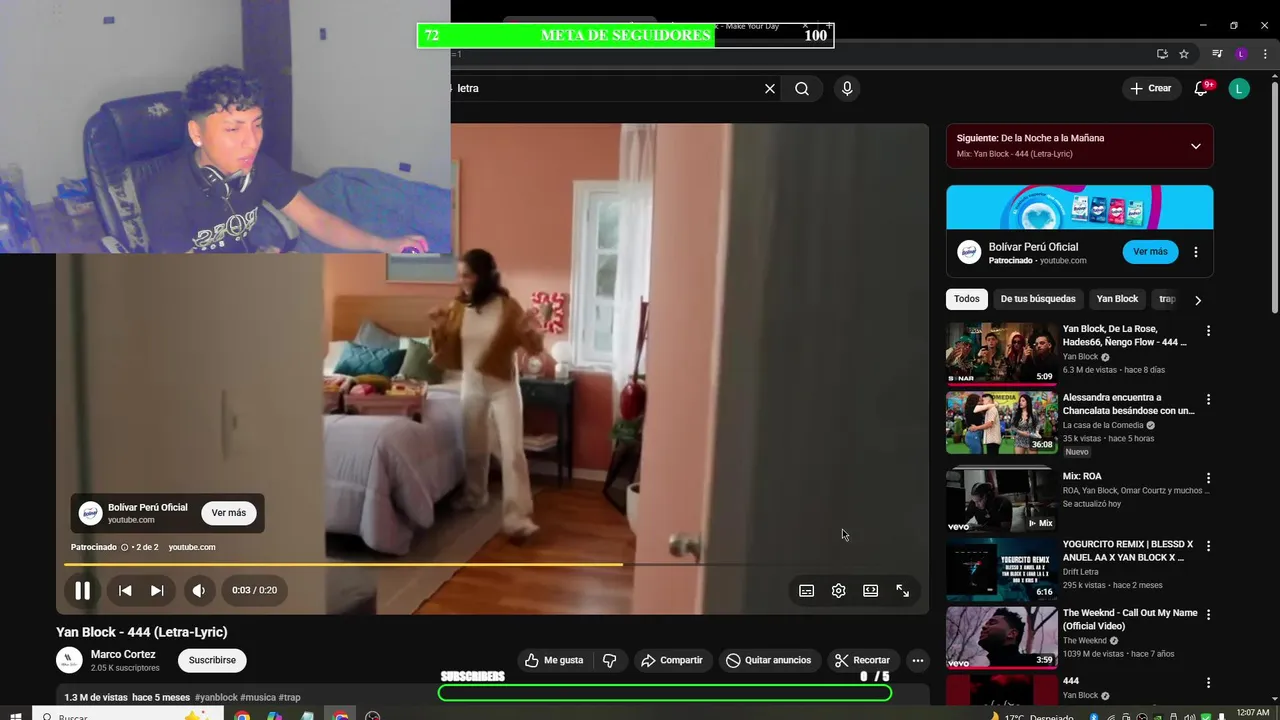
Task: Toggle subtitles in the player
Action: (806, 590)
